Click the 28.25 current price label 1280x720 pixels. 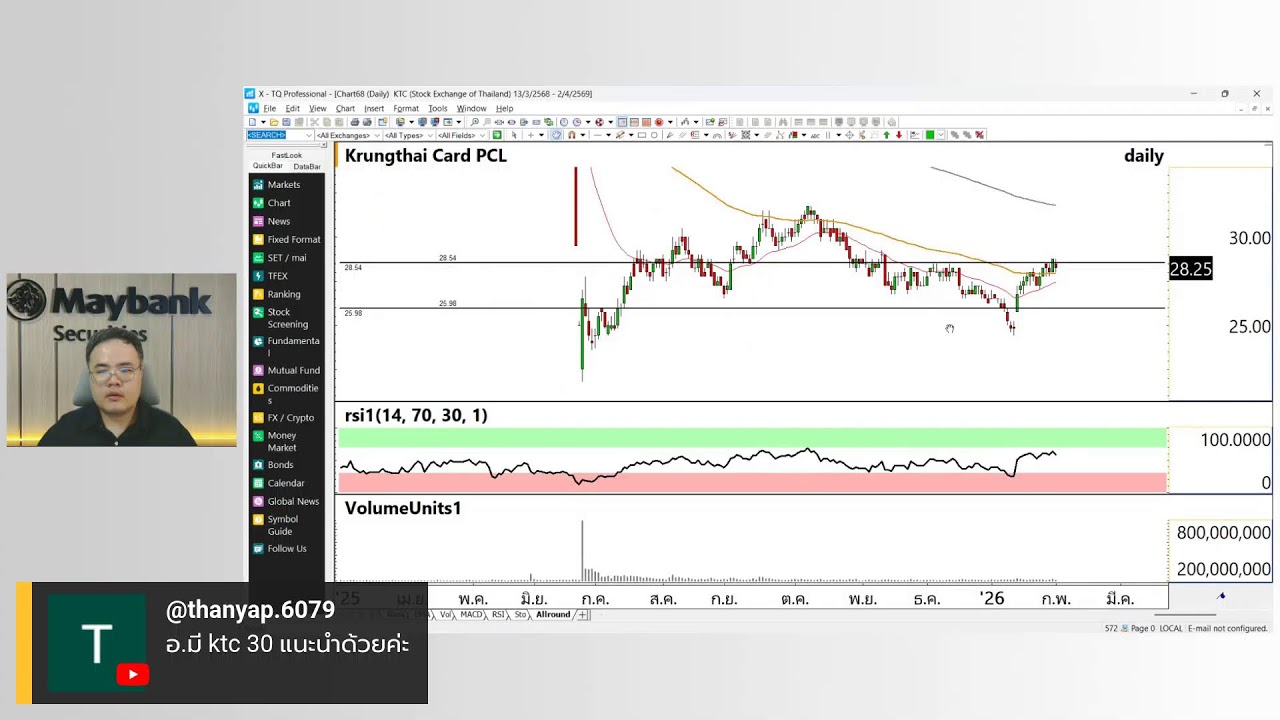pos(1190,269)
